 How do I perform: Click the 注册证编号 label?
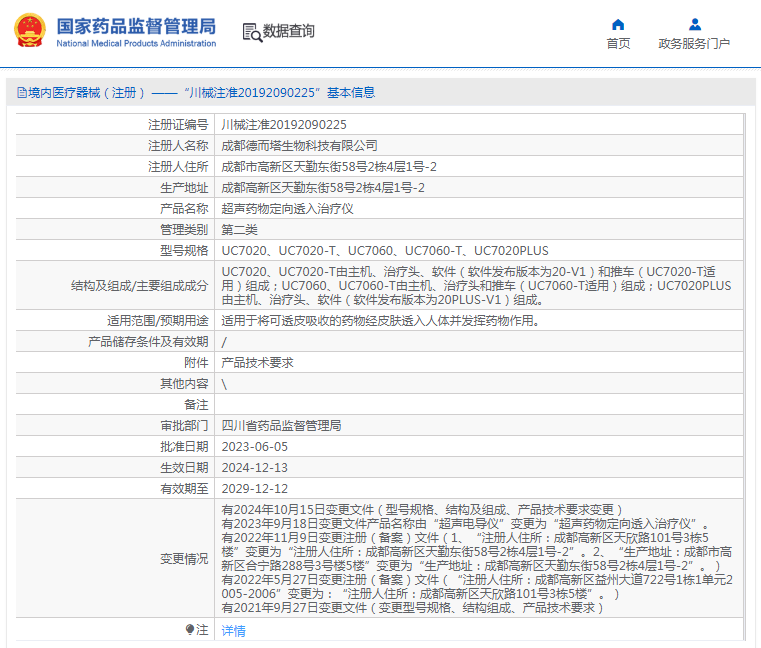[x=178, y=125]
